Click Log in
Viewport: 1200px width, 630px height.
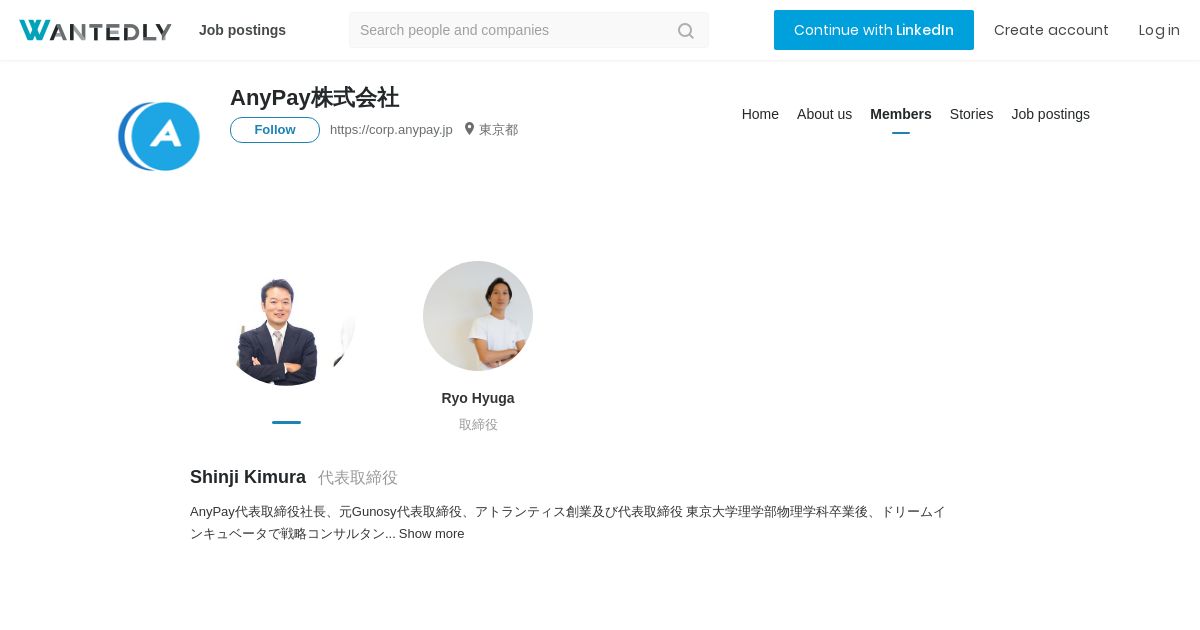click(1159, 30)
